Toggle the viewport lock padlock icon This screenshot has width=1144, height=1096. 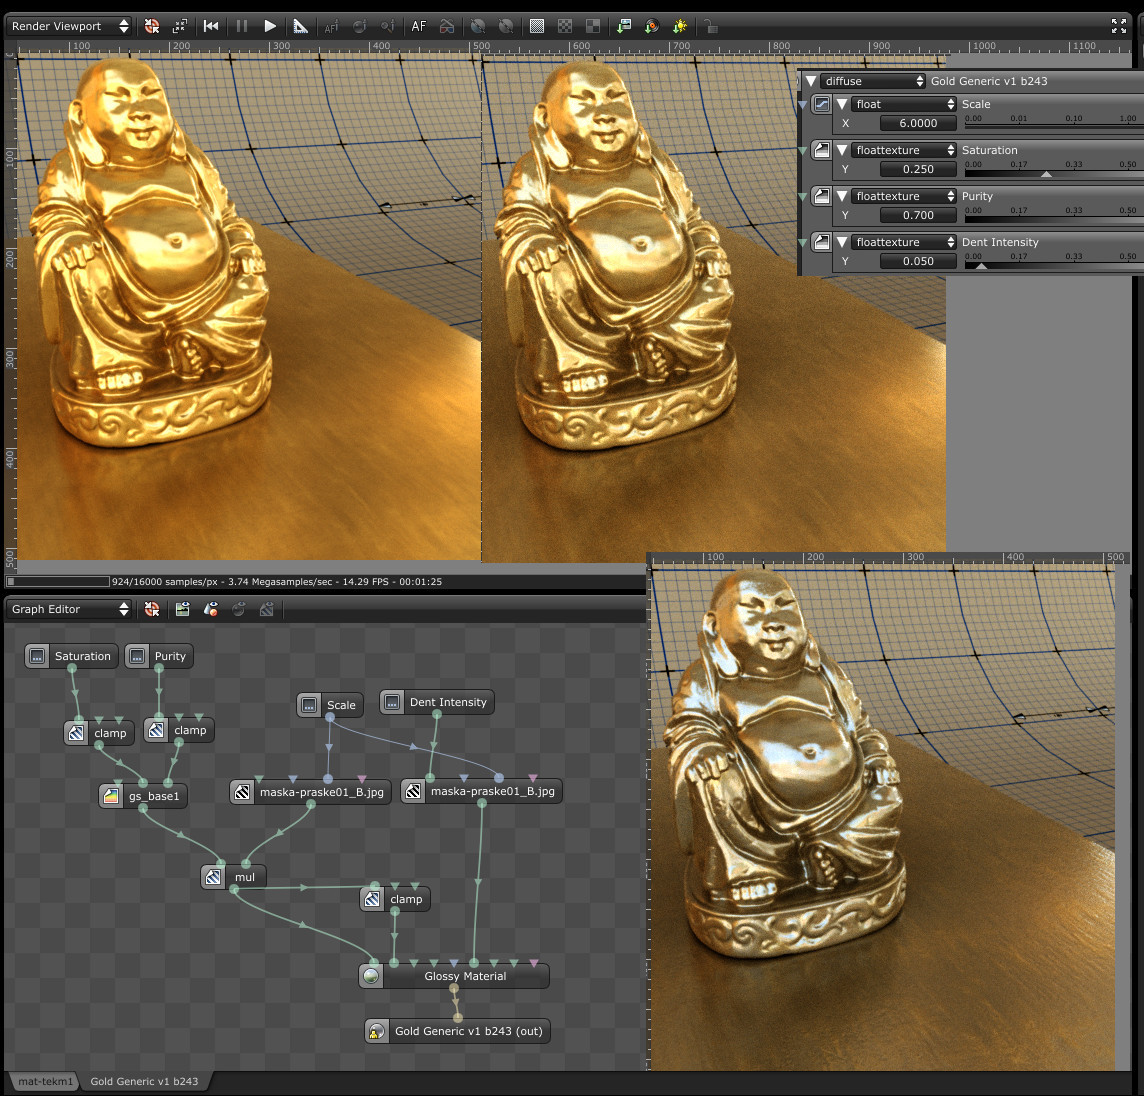pyautogui.click(x=711, y=27)
